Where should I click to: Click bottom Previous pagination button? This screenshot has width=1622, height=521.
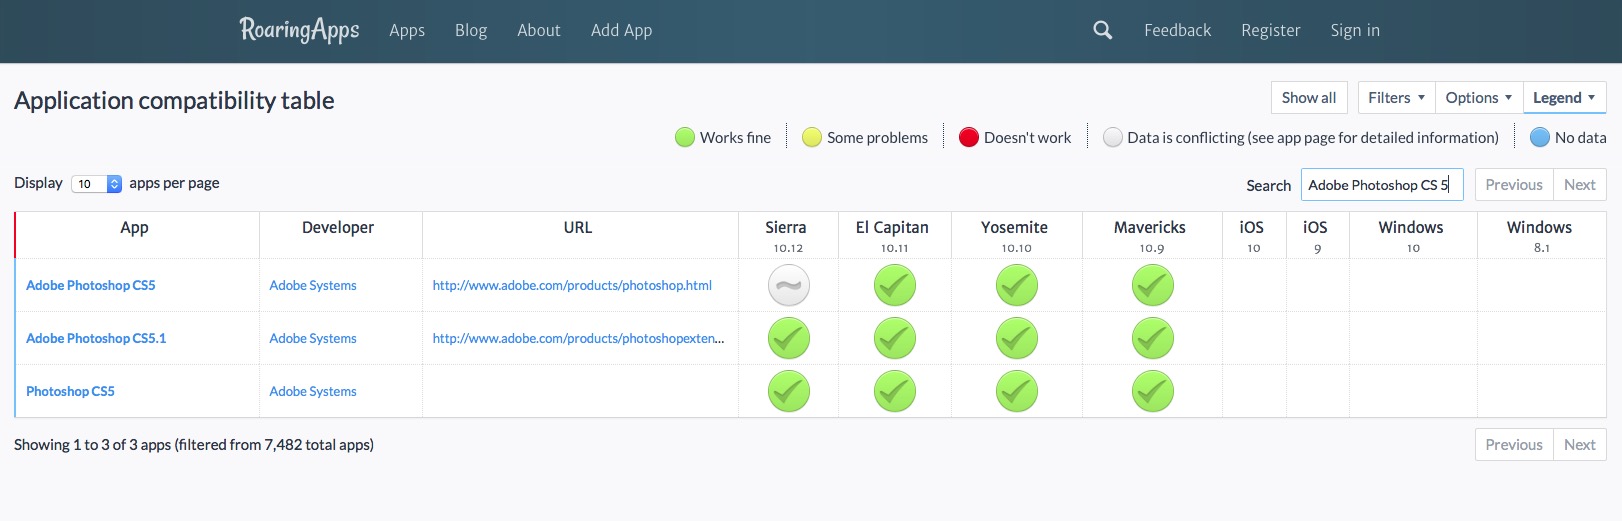(1514, 444)
